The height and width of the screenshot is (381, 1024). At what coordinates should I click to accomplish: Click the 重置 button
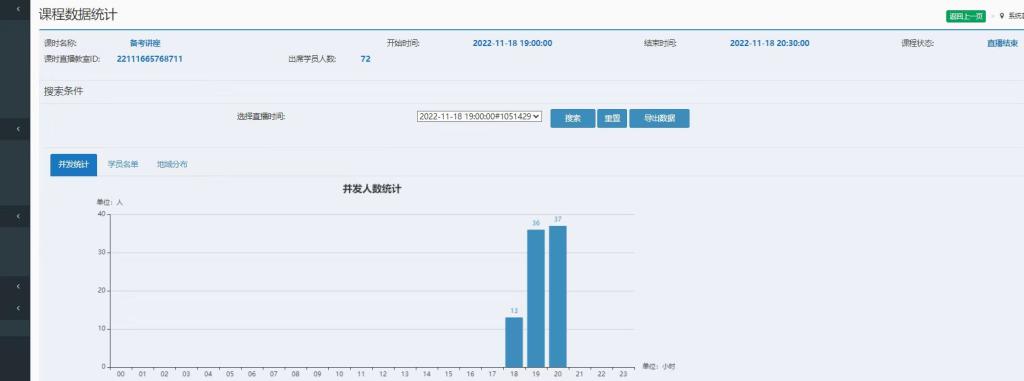point(612,118)
